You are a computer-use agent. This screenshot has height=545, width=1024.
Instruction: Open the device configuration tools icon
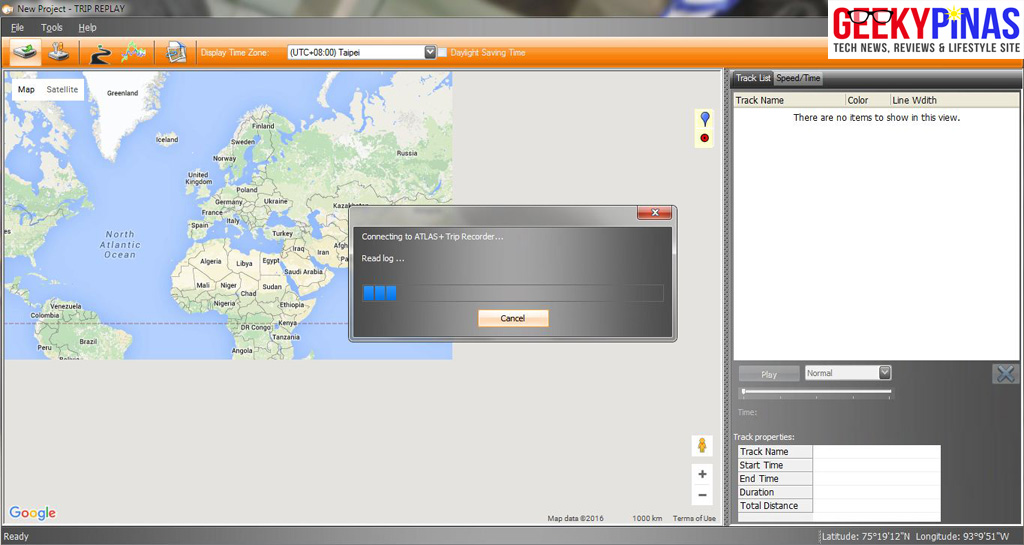click(x=59, y=52)
